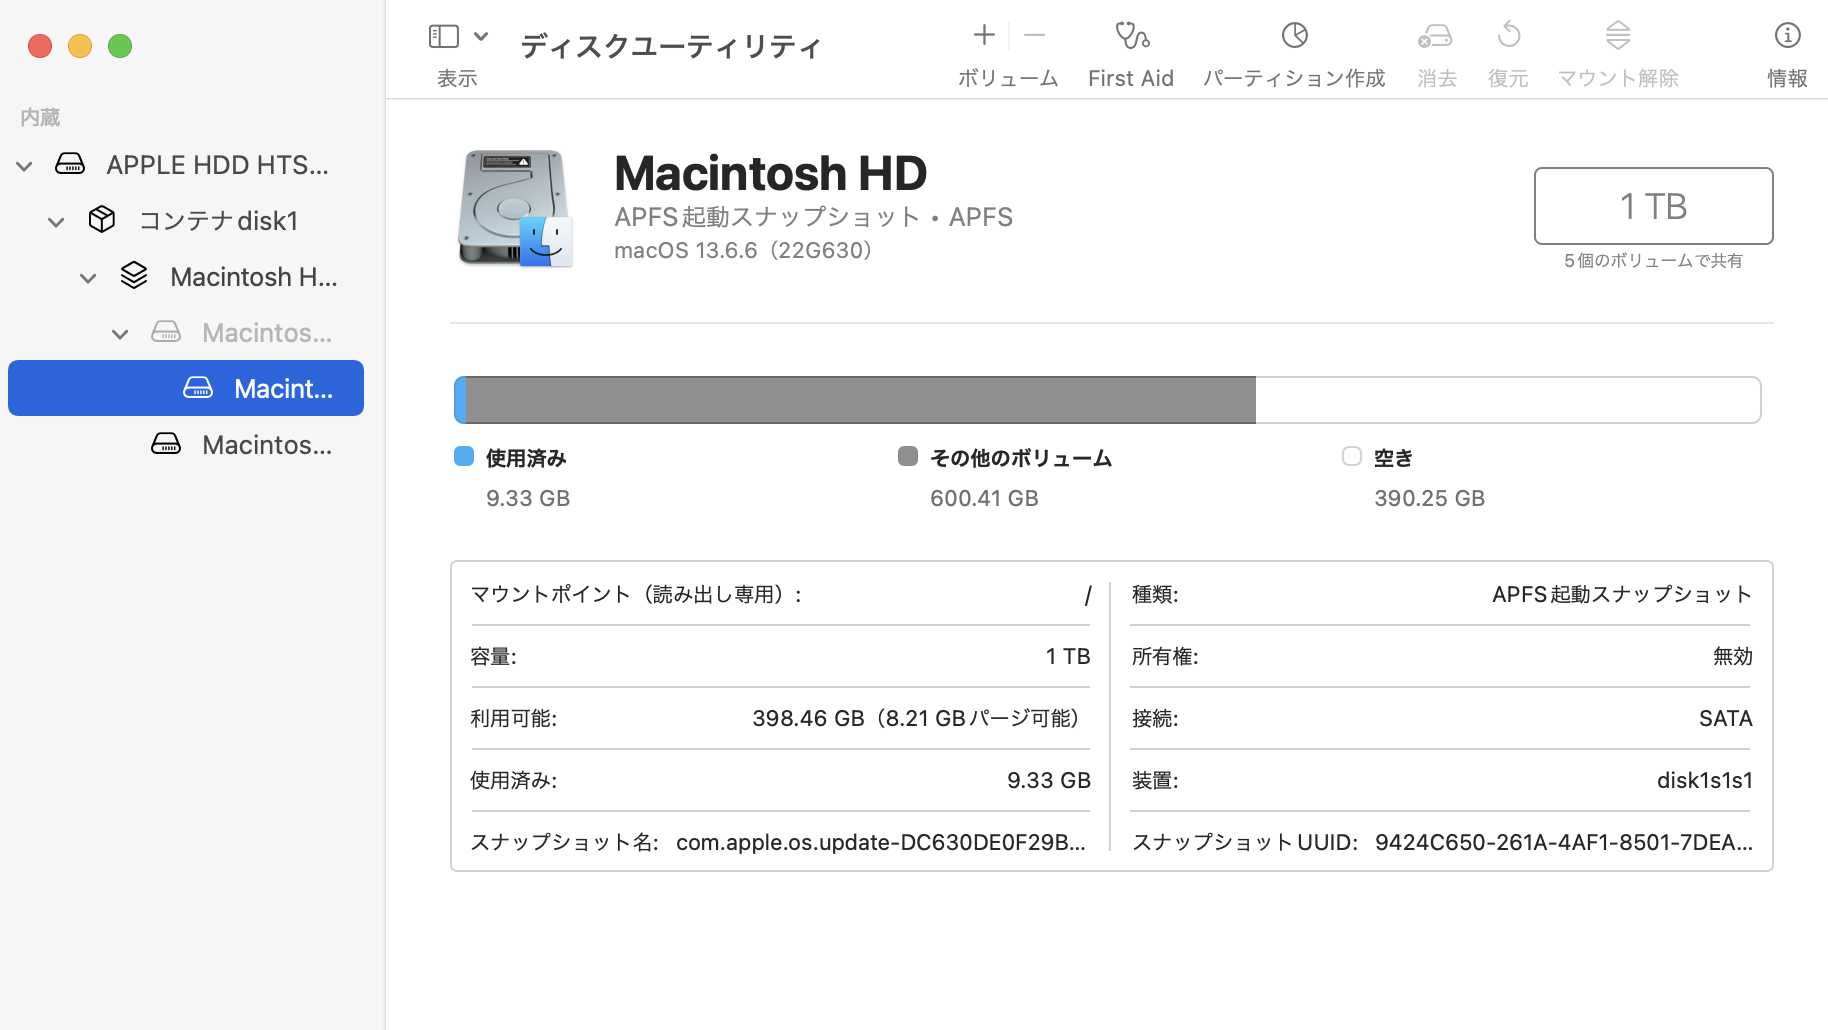Viewport: 1828px width, 1030px height.
Task: Click the パーティション作成 label
Action: [x=1294, y=78]
